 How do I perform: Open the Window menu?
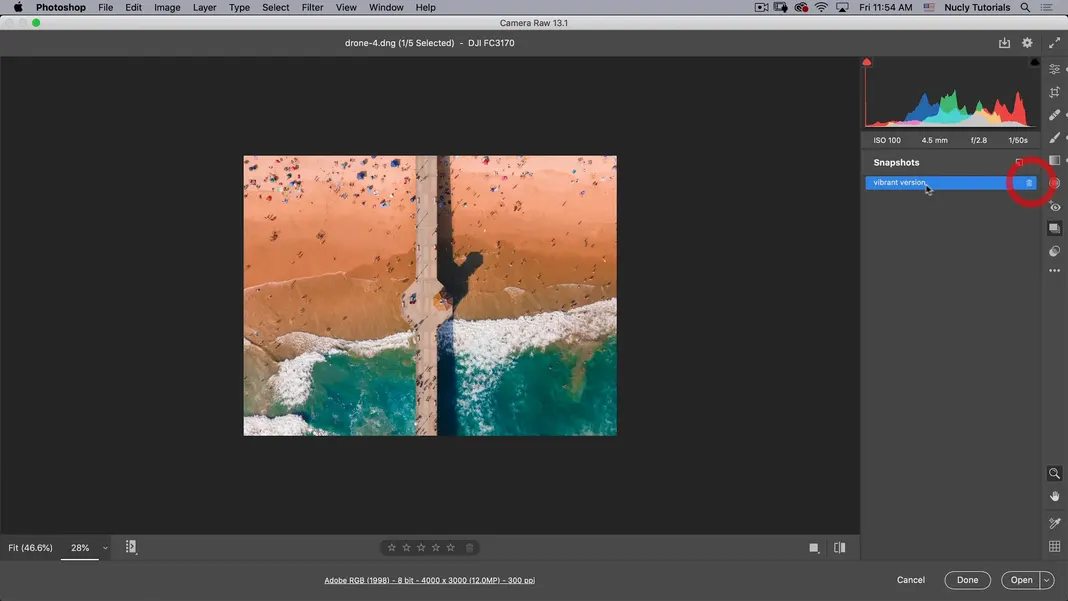click(386, 7)
